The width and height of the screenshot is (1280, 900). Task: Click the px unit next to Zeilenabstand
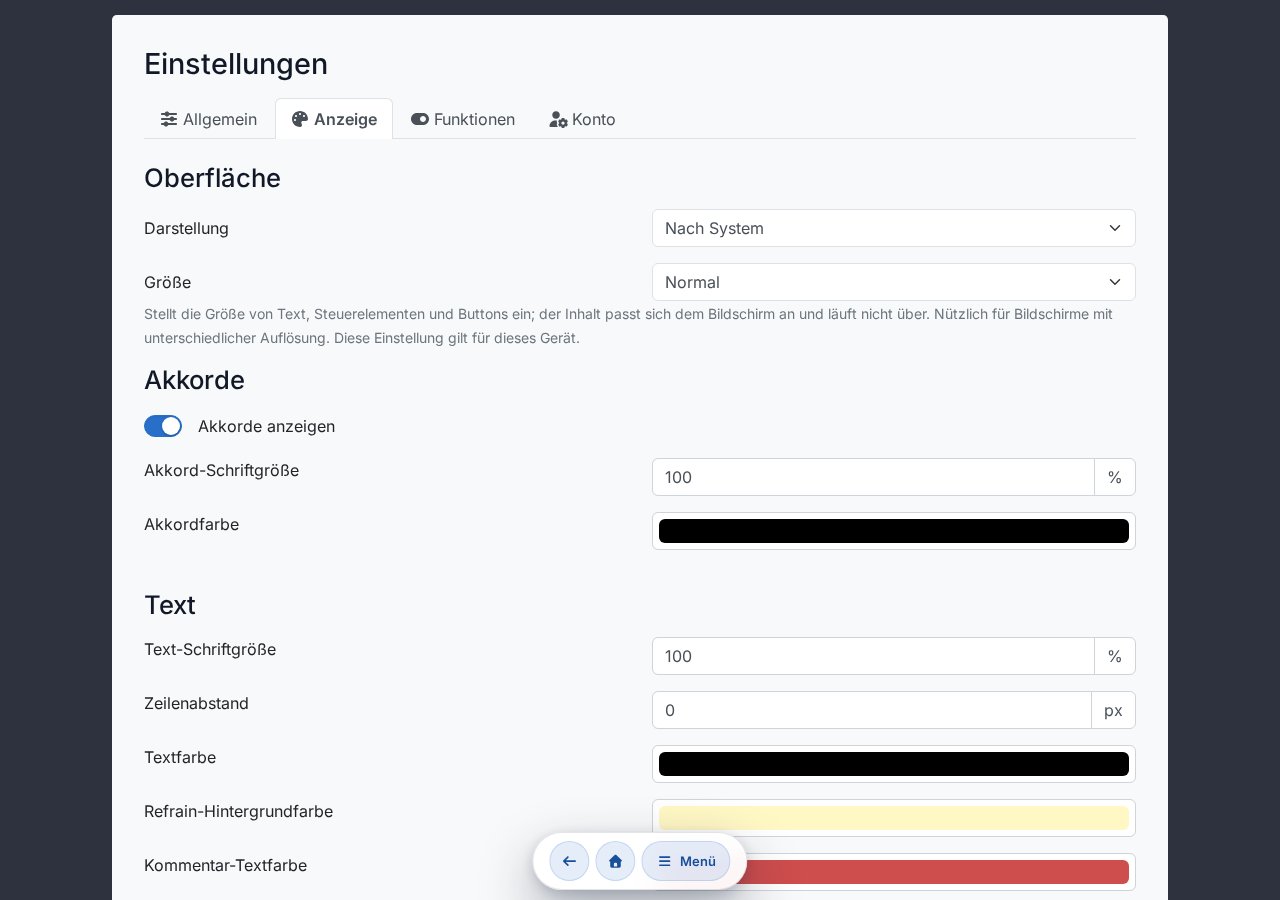1113,710
